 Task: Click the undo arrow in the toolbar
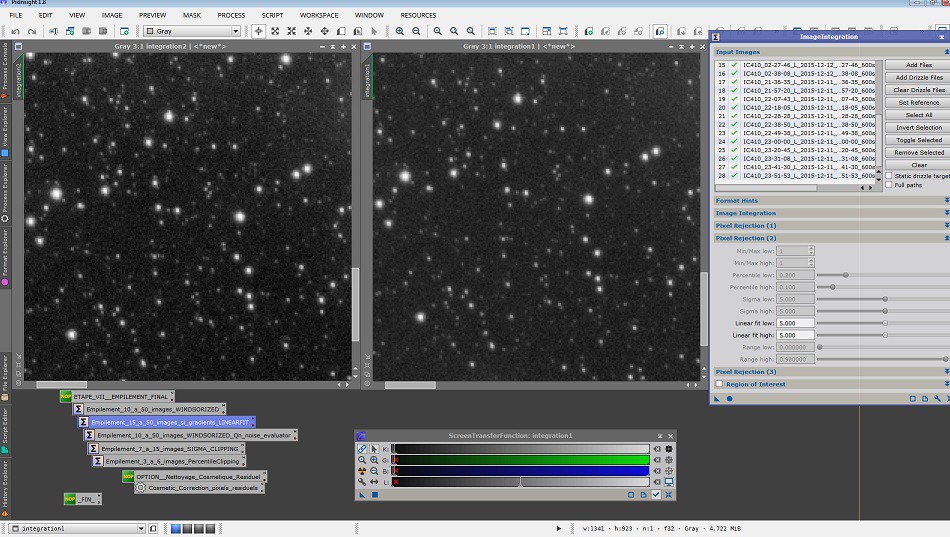coord(16,31)
